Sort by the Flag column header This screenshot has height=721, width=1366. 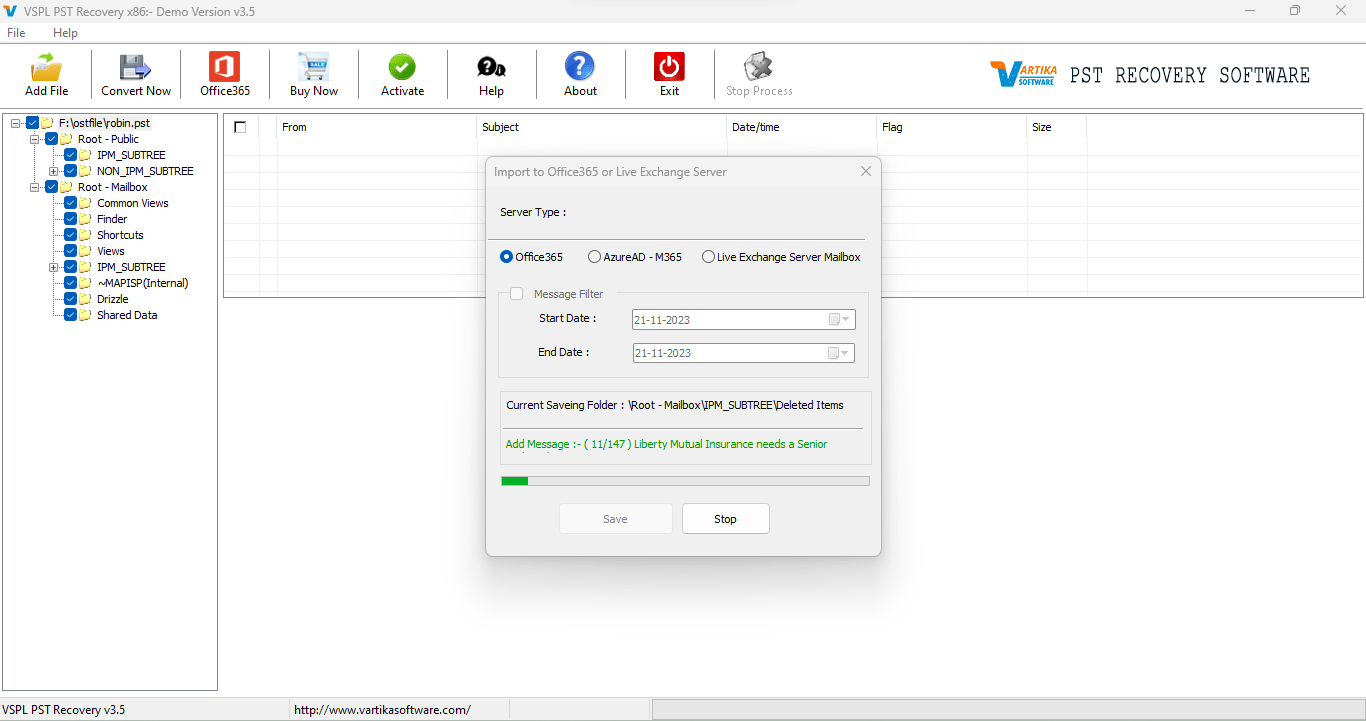(952, 127)
